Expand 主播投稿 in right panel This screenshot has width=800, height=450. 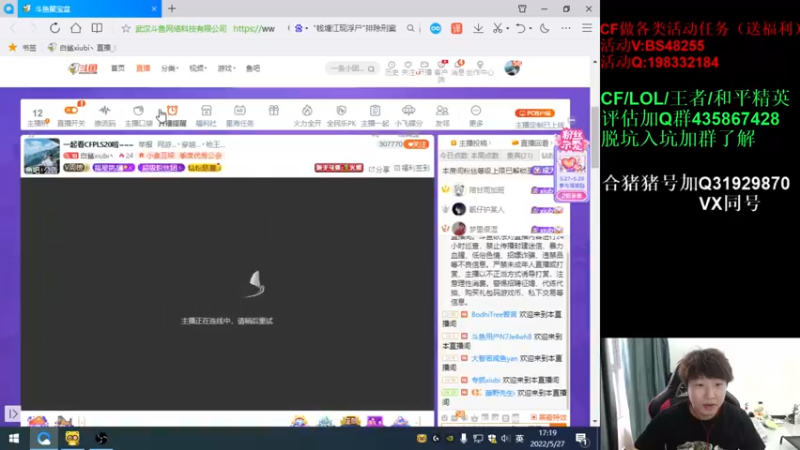pos(472,143)
